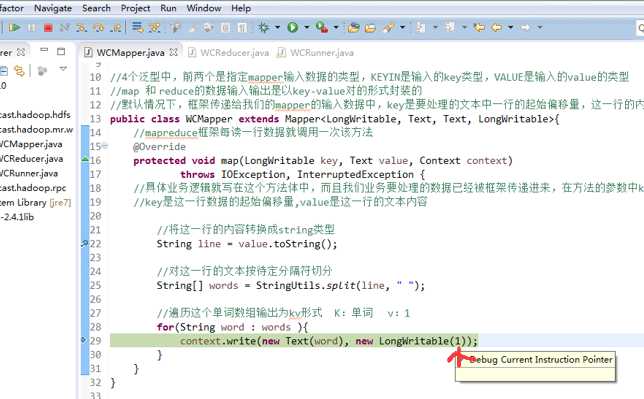Open the Window menu
This screenshot has height=399, width=644.
(204, 8)
